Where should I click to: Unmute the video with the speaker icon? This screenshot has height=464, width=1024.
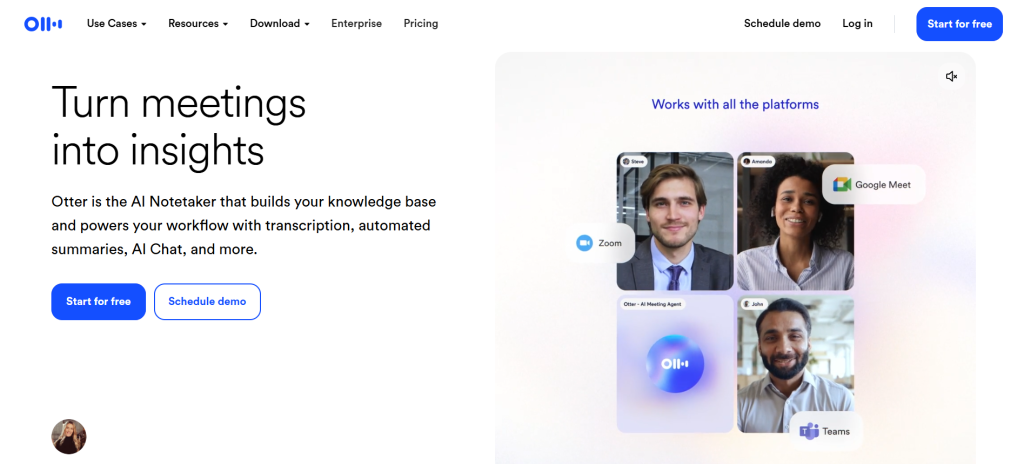pos(952,76)
